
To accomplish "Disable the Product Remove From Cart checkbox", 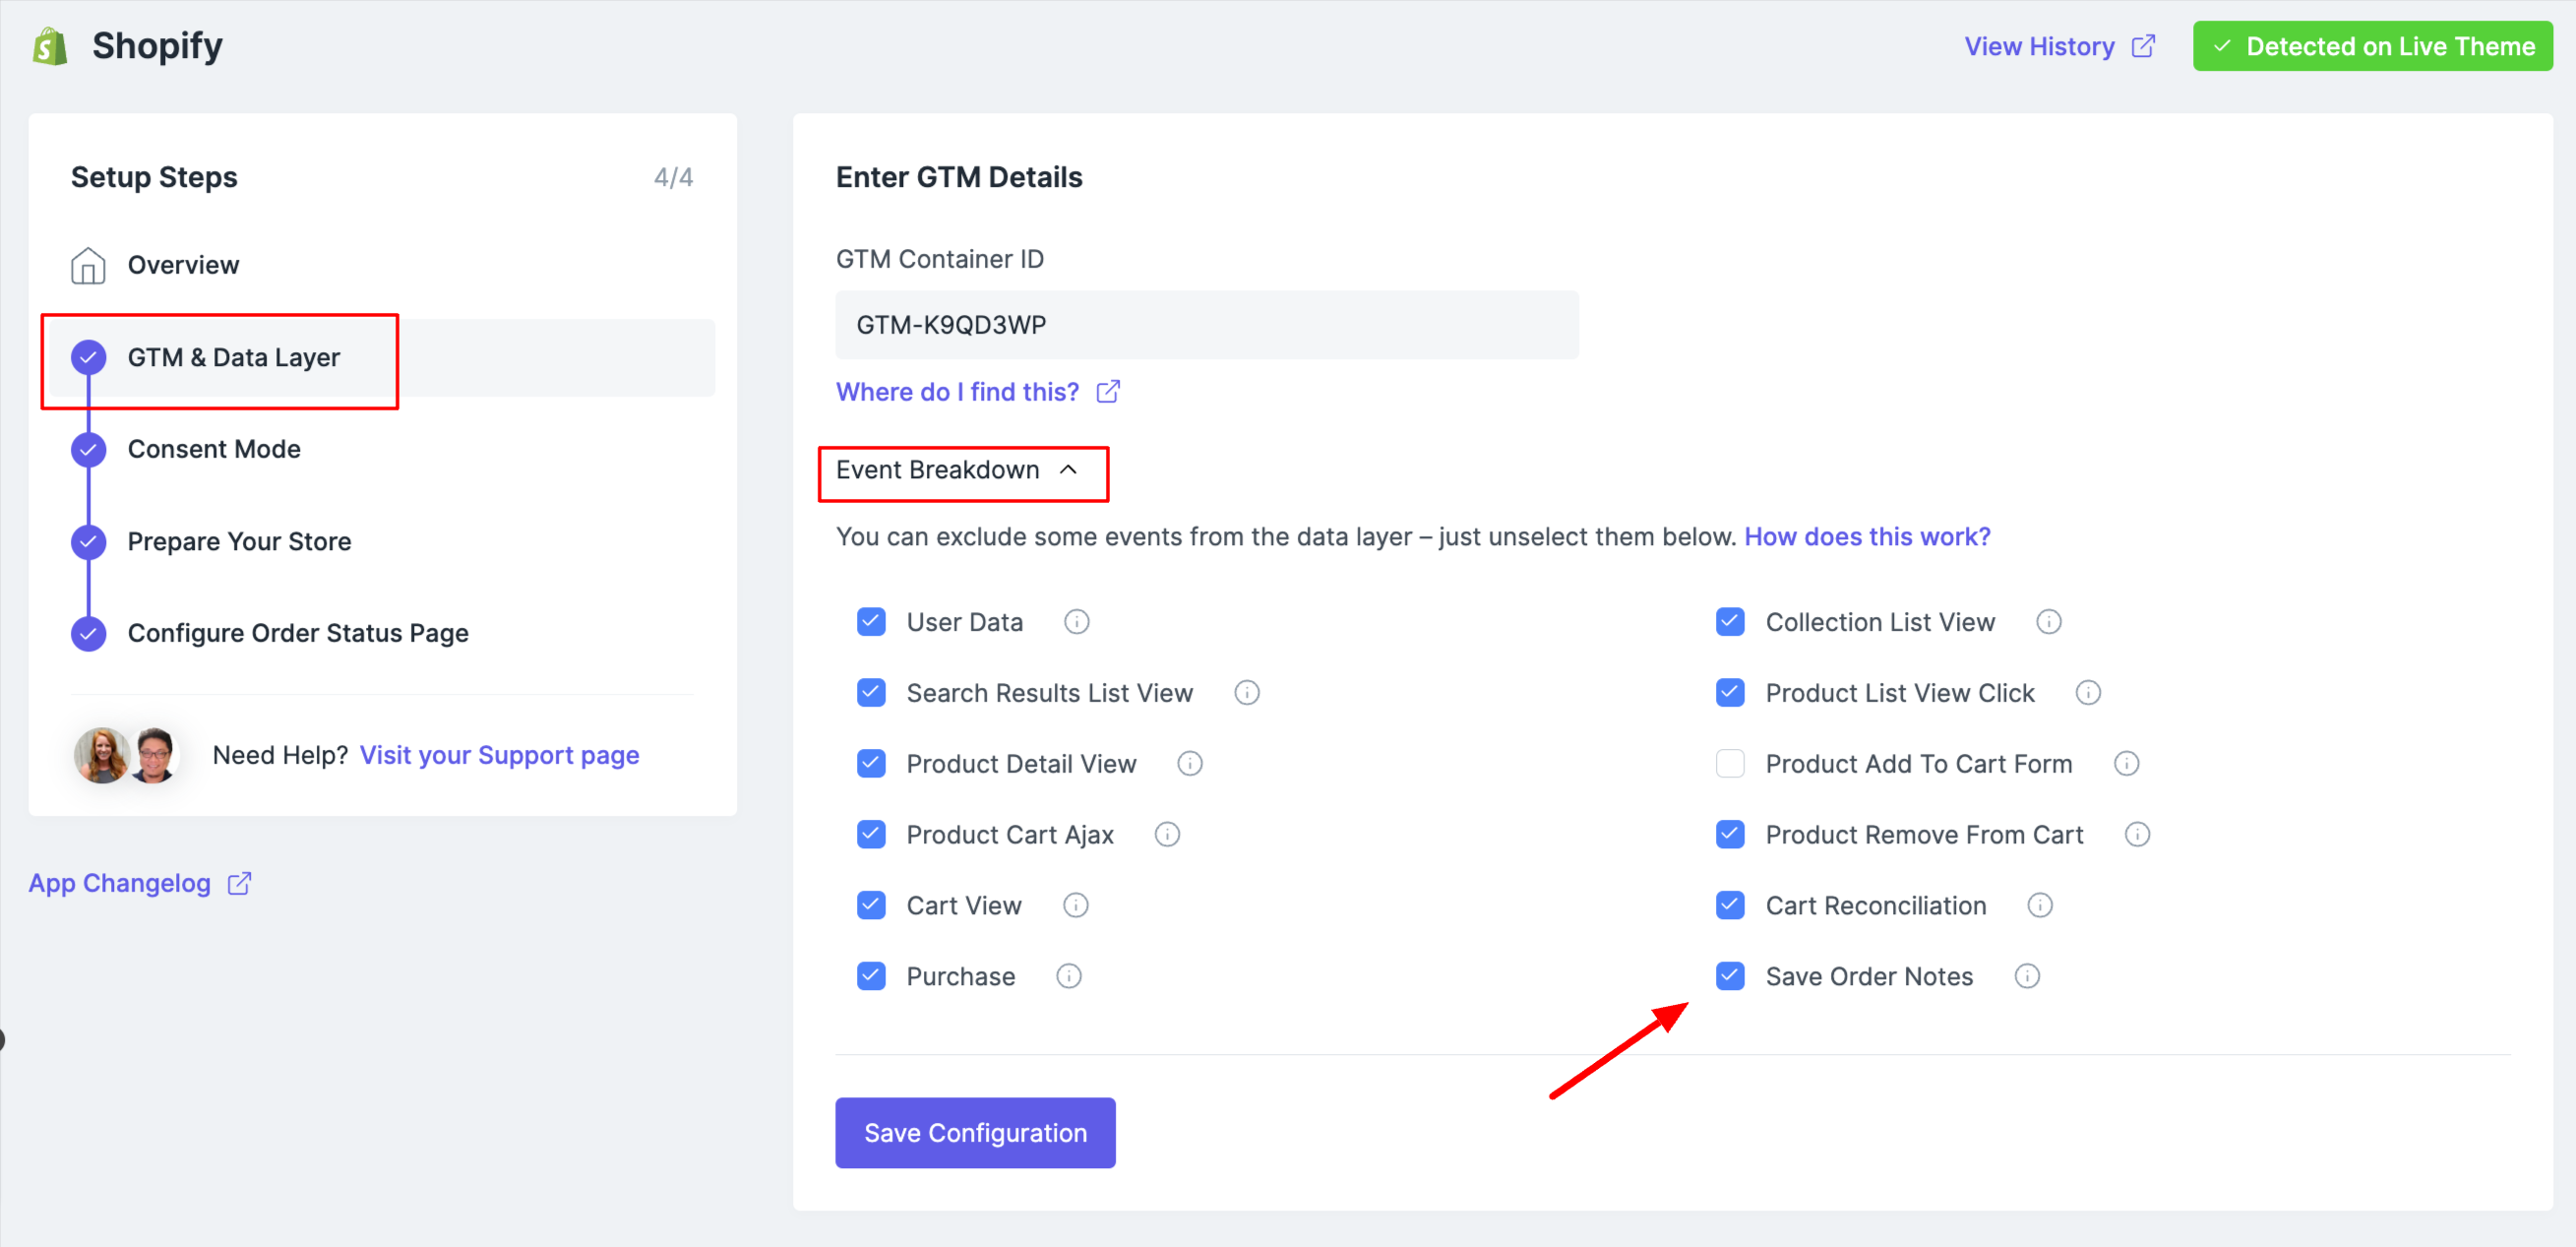I will point(1730,834).
